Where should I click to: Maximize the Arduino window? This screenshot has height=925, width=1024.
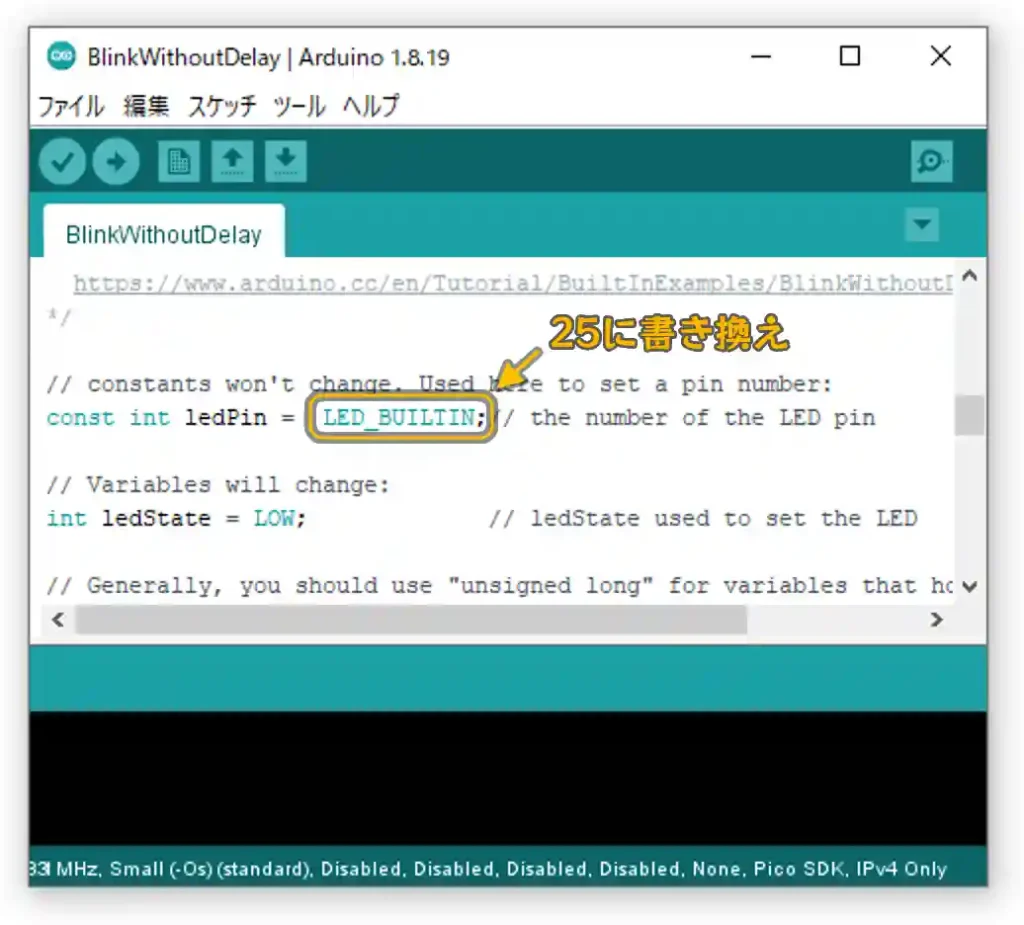point(850,56)
